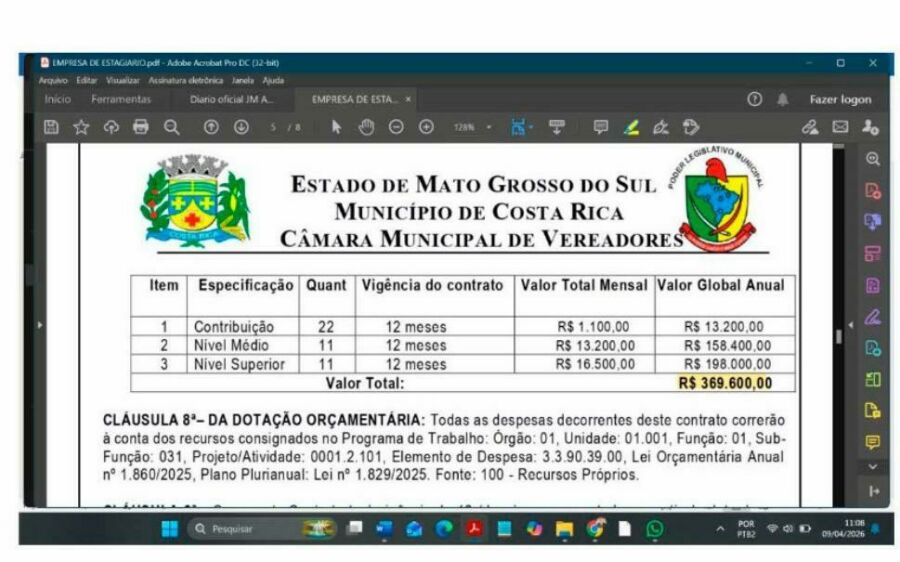Open the Editar menu
Image resolution: width=900 pixels, height=562 pixels.
87,80
